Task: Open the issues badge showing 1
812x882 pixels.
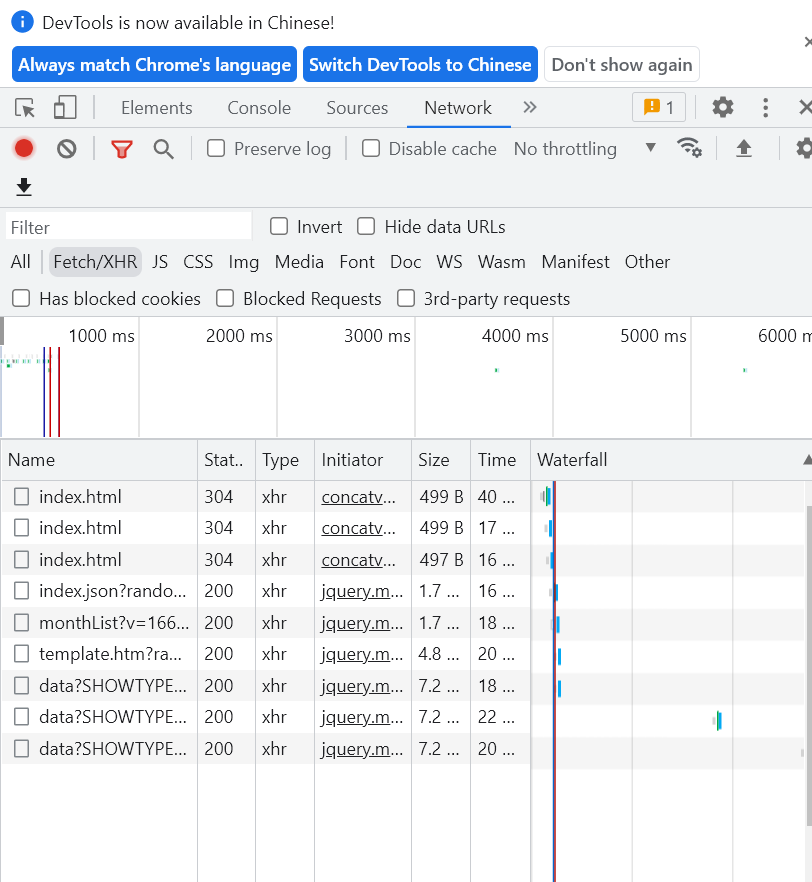Action: tap(658, 107)
